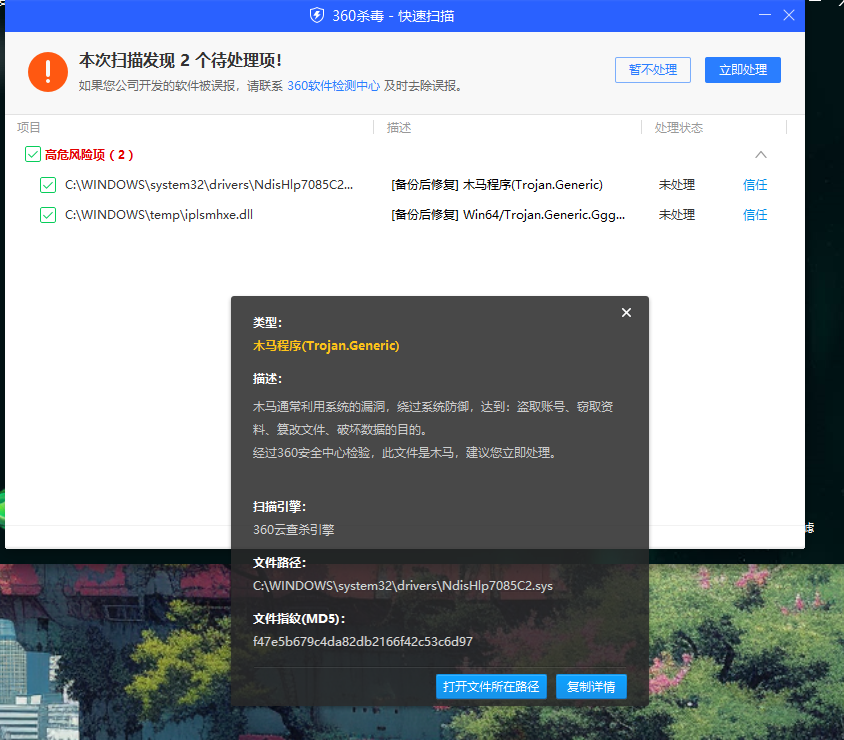Click 打开文件所在路径 button
Image resolution: width=844 pixels, height=740 pixels.
click(491, 687)
